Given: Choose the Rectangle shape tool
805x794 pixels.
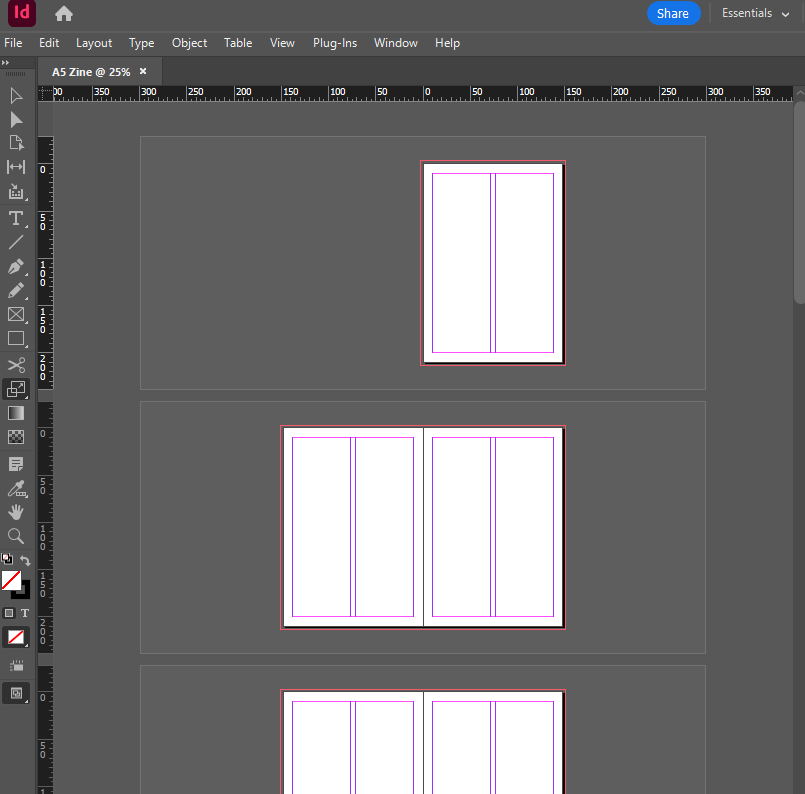Looking at the screenshot, I should [16, 339].
